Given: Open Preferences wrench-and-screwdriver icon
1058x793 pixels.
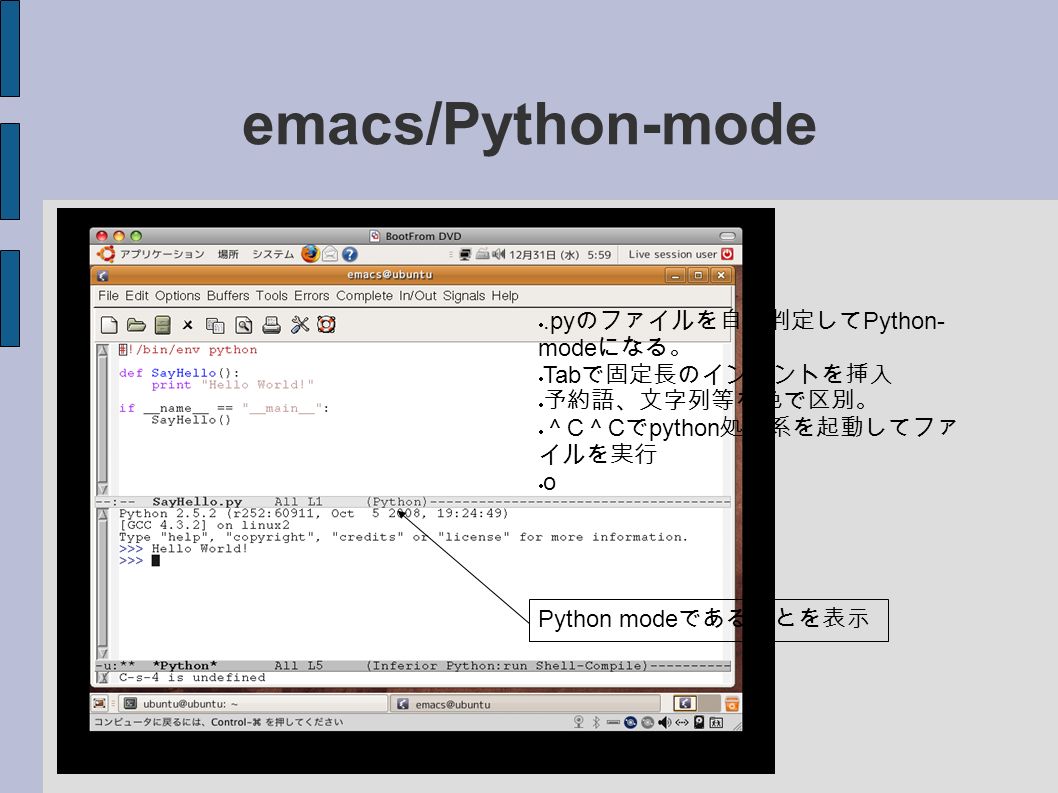Looking at the screenshot, I should (x=300, y=325).
